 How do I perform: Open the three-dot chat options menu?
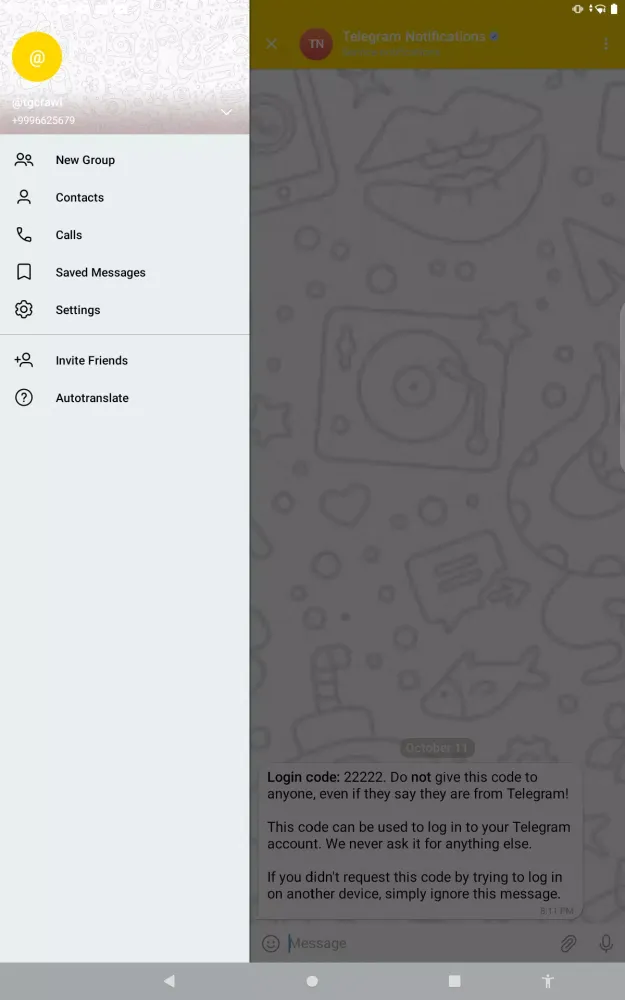605,44
